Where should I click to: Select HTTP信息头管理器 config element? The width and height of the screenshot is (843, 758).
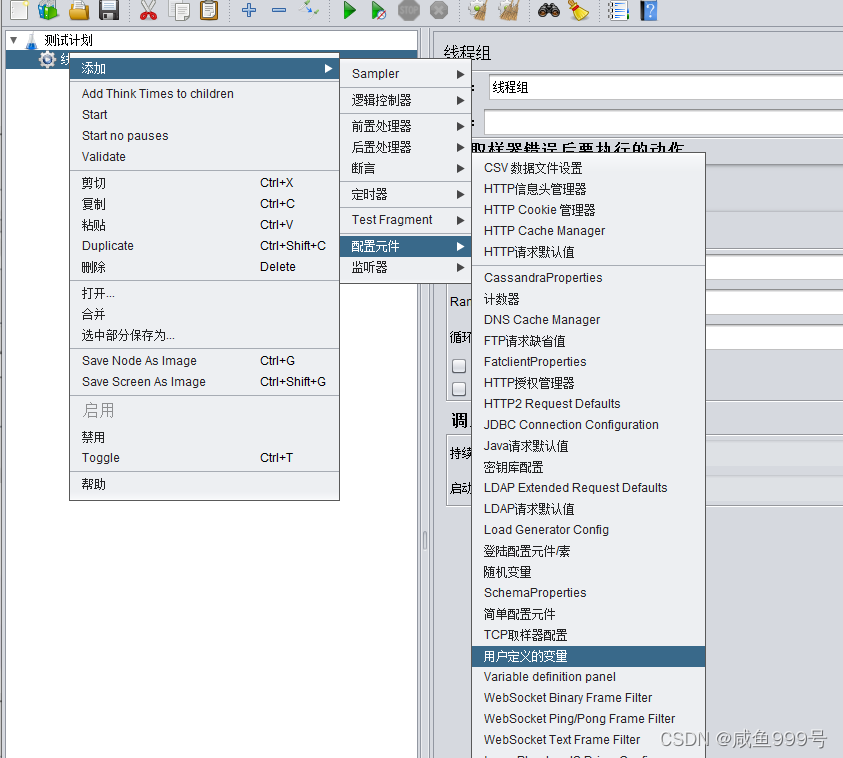588,189
